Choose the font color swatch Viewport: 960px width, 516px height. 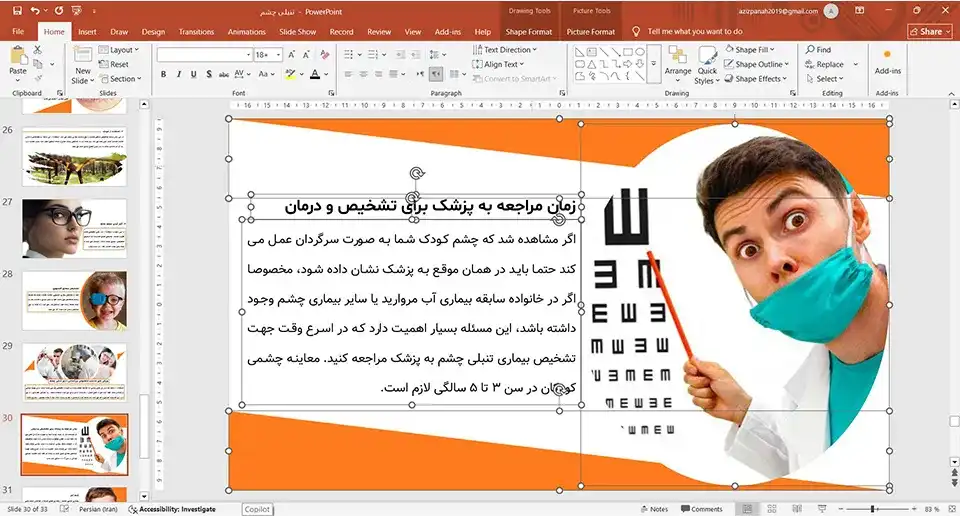click(x=315, y=74)
